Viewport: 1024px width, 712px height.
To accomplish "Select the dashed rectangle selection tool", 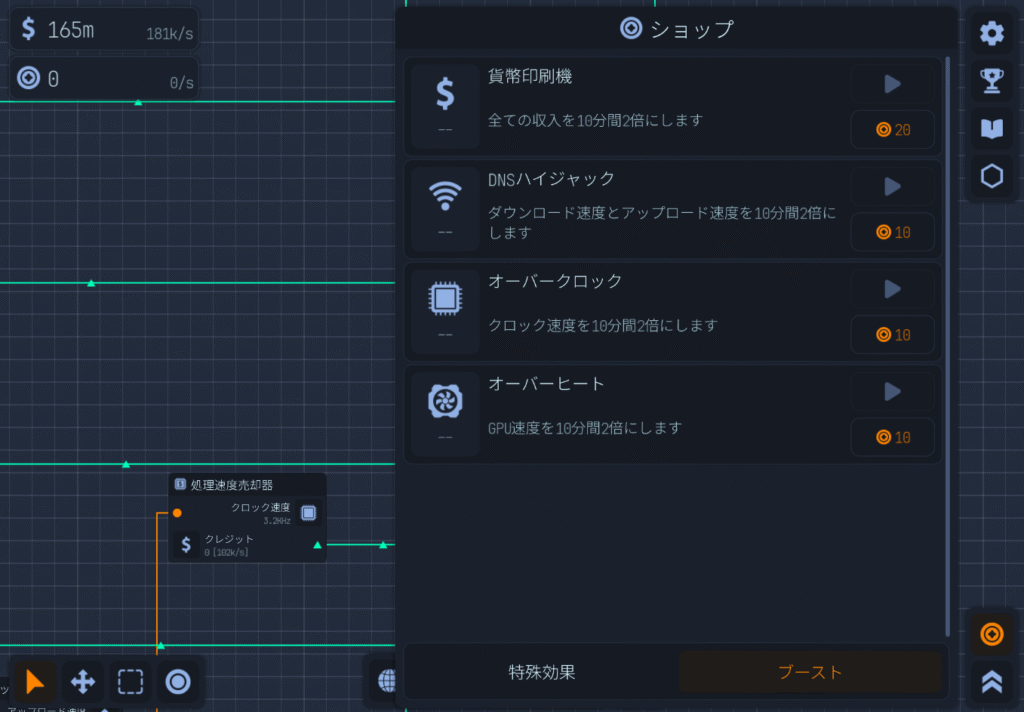I will 130,682.
